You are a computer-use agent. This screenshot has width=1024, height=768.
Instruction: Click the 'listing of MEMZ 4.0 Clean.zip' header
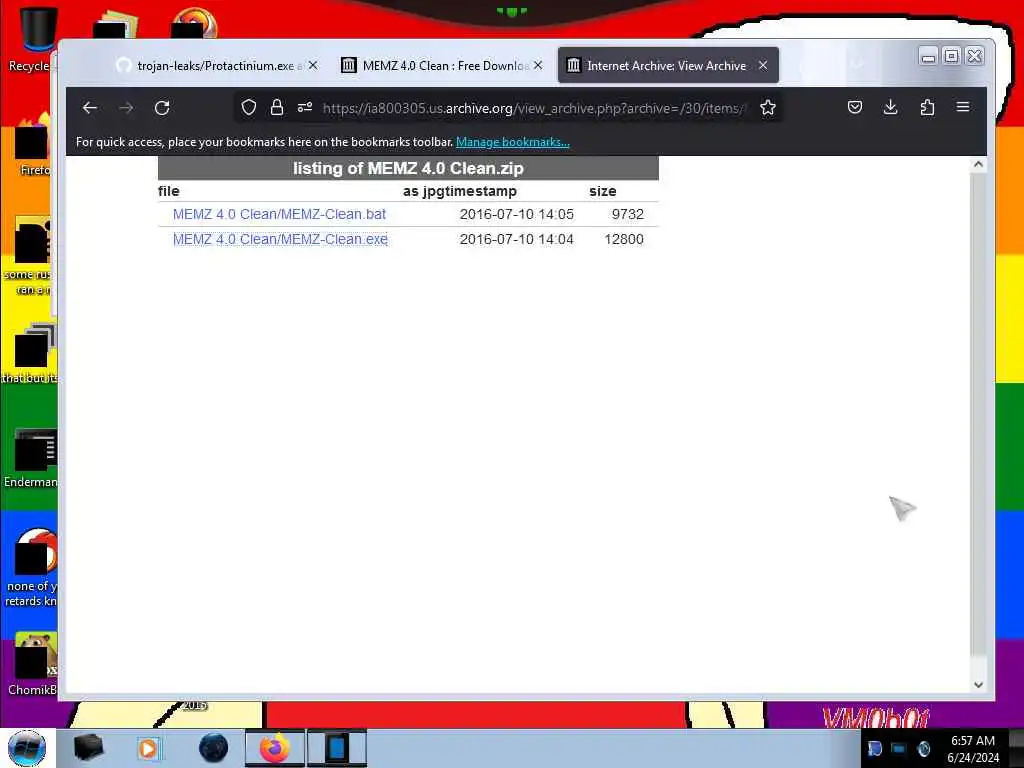point(408,168)
